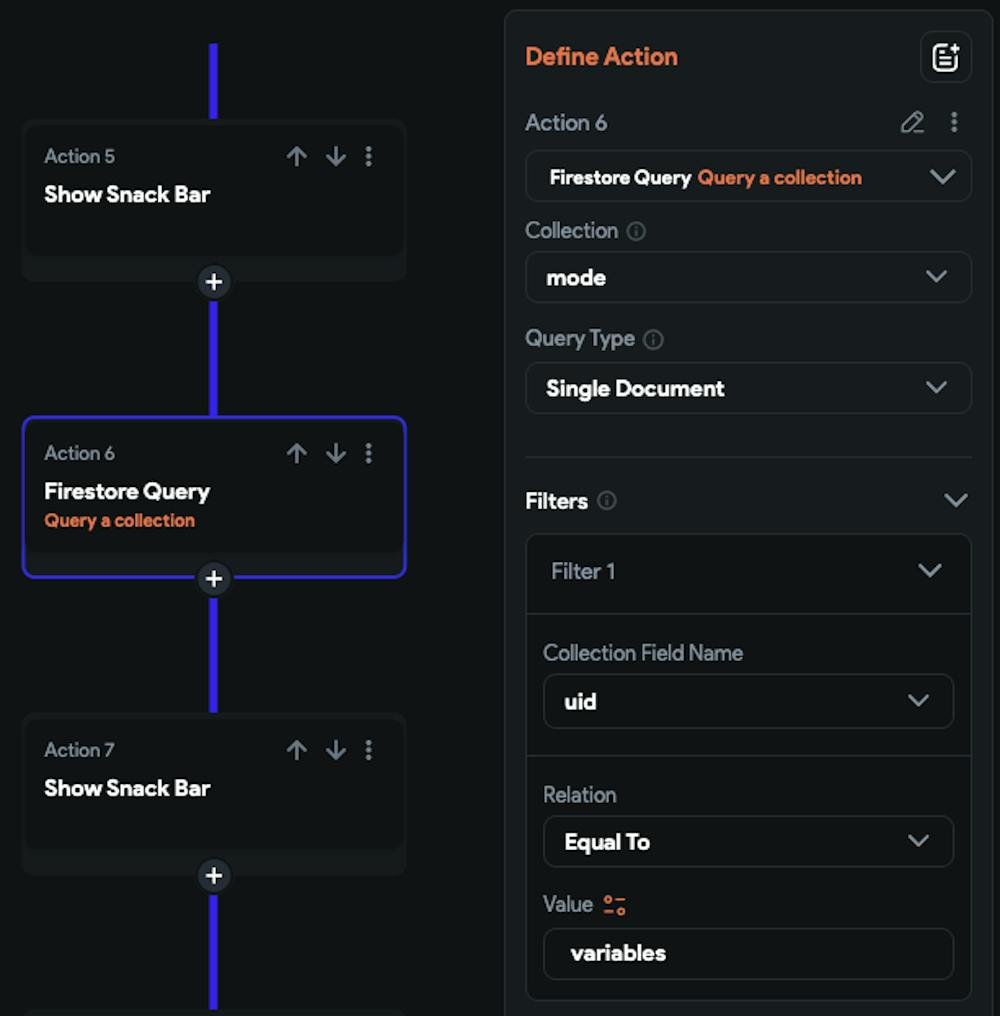The height and width of the screenshot is (1016, 1000).
Task: Show info about the Collection field
Action: point(636,231)
